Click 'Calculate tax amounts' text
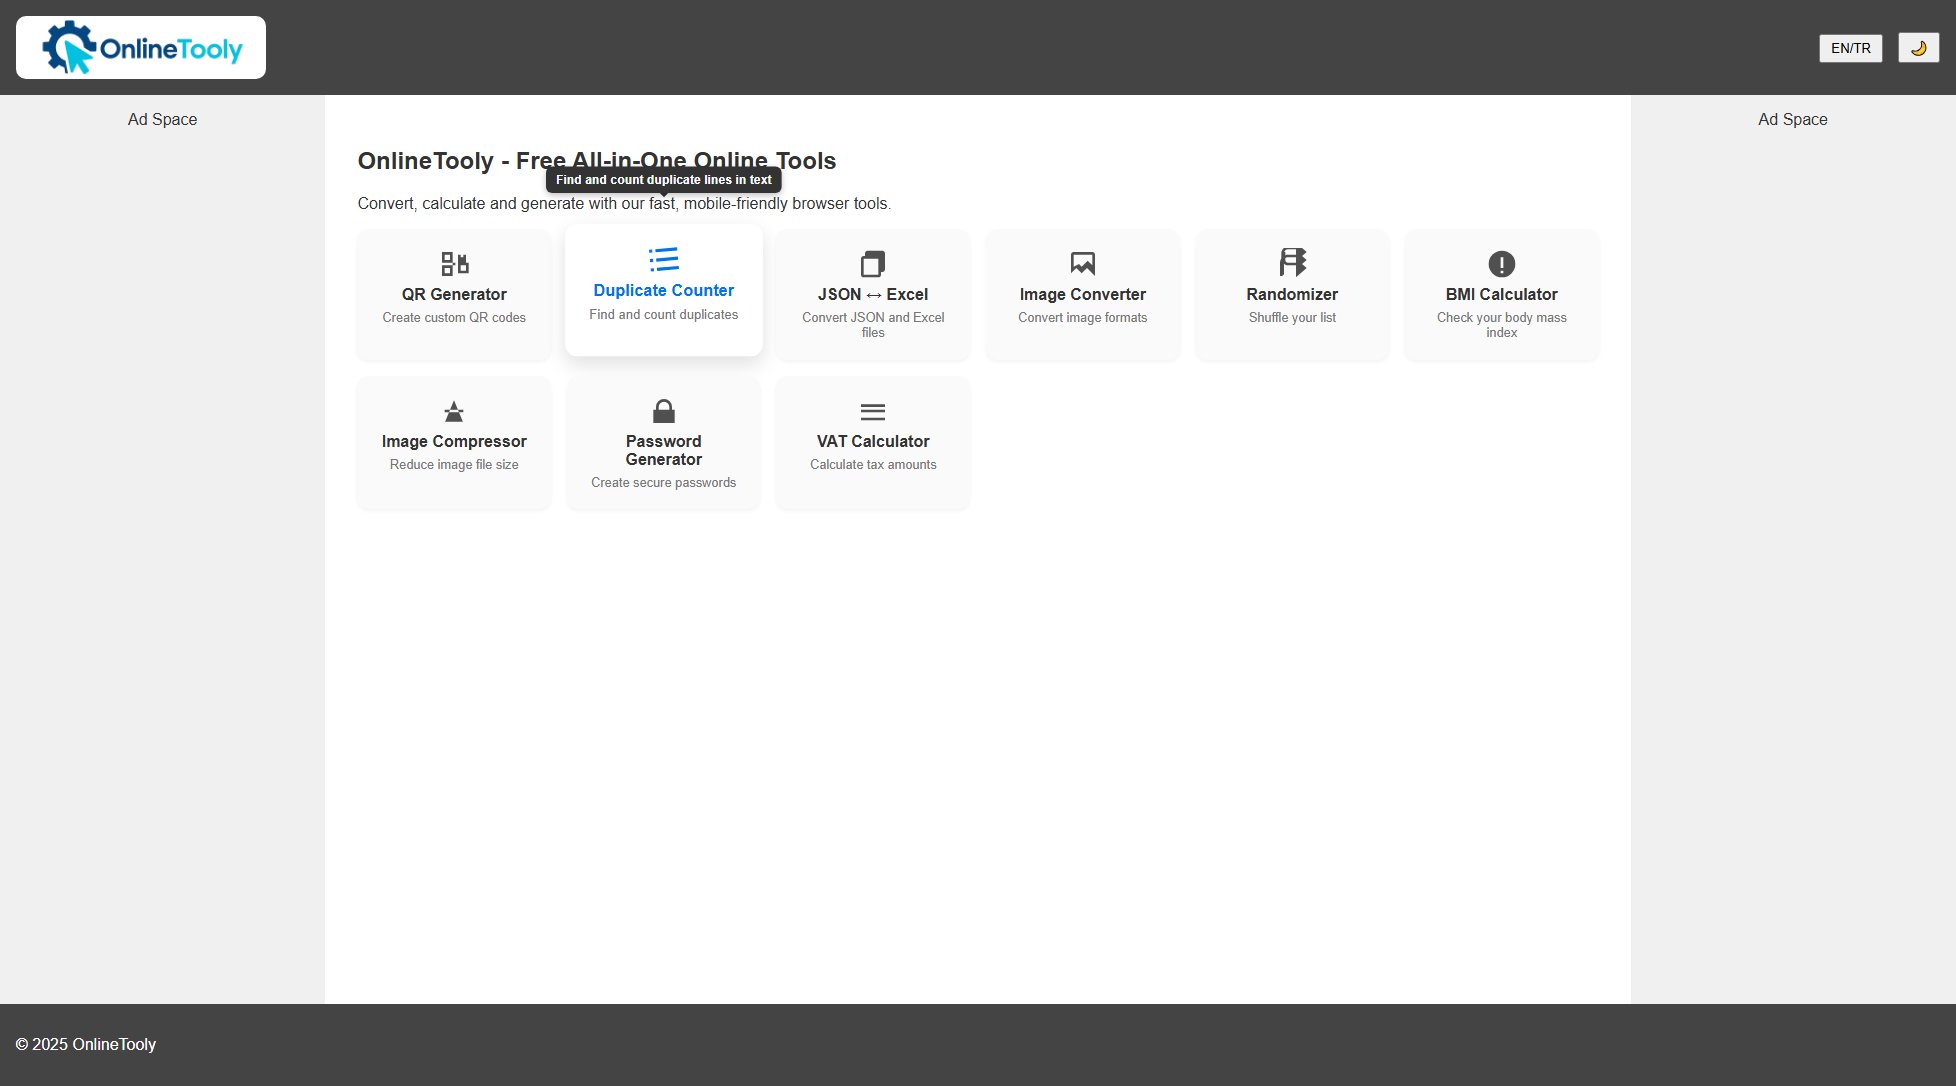1956x1086 pixels. 873,465
